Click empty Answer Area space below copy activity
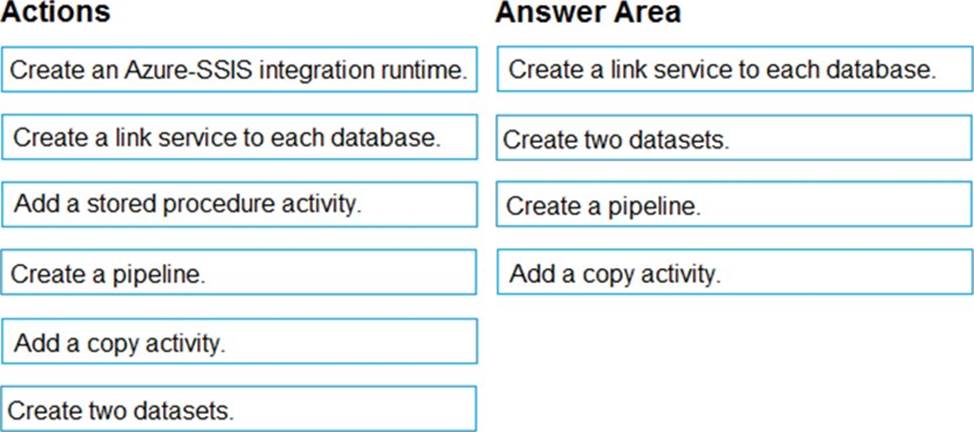The width and height of the screenshot is (974, 432). [734, 360]
